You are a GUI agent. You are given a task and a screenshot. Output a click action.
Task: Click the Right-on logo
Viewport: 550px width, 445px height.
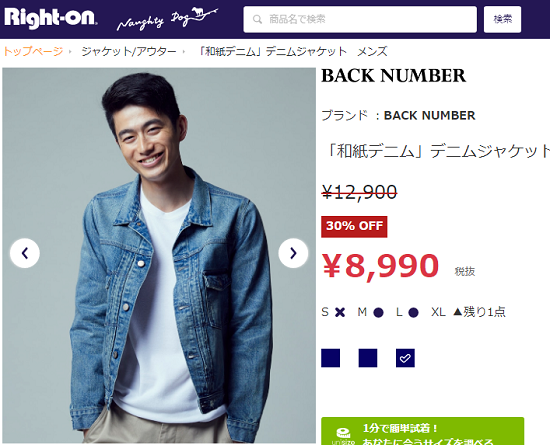click(x=51, y=18)
